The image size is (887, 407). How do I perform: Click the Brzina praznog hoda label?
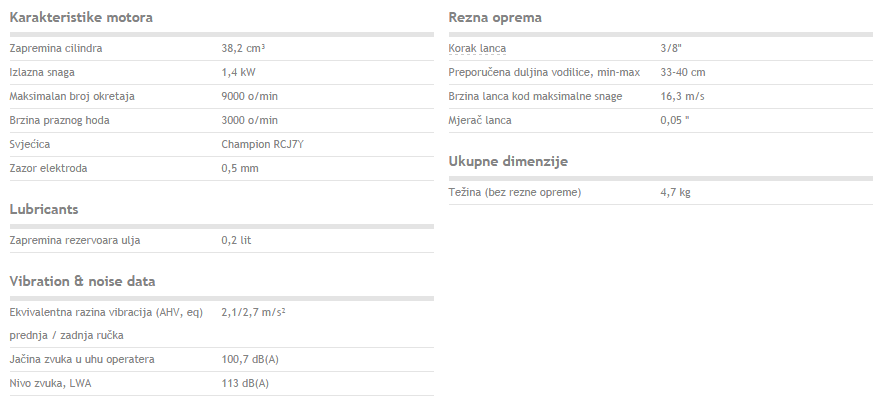(x=59, y=121)
